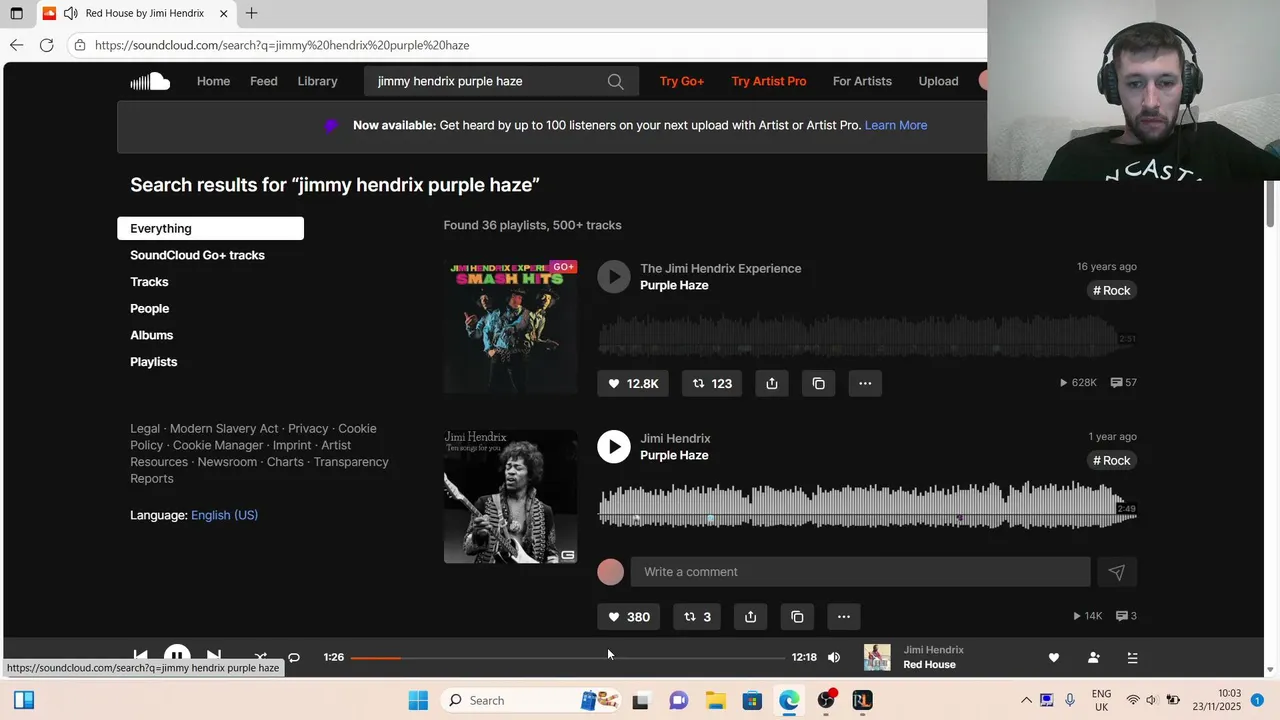Share the Smash Hits Purple Haze track
The image size is (1280, 720).
(772, 383)
